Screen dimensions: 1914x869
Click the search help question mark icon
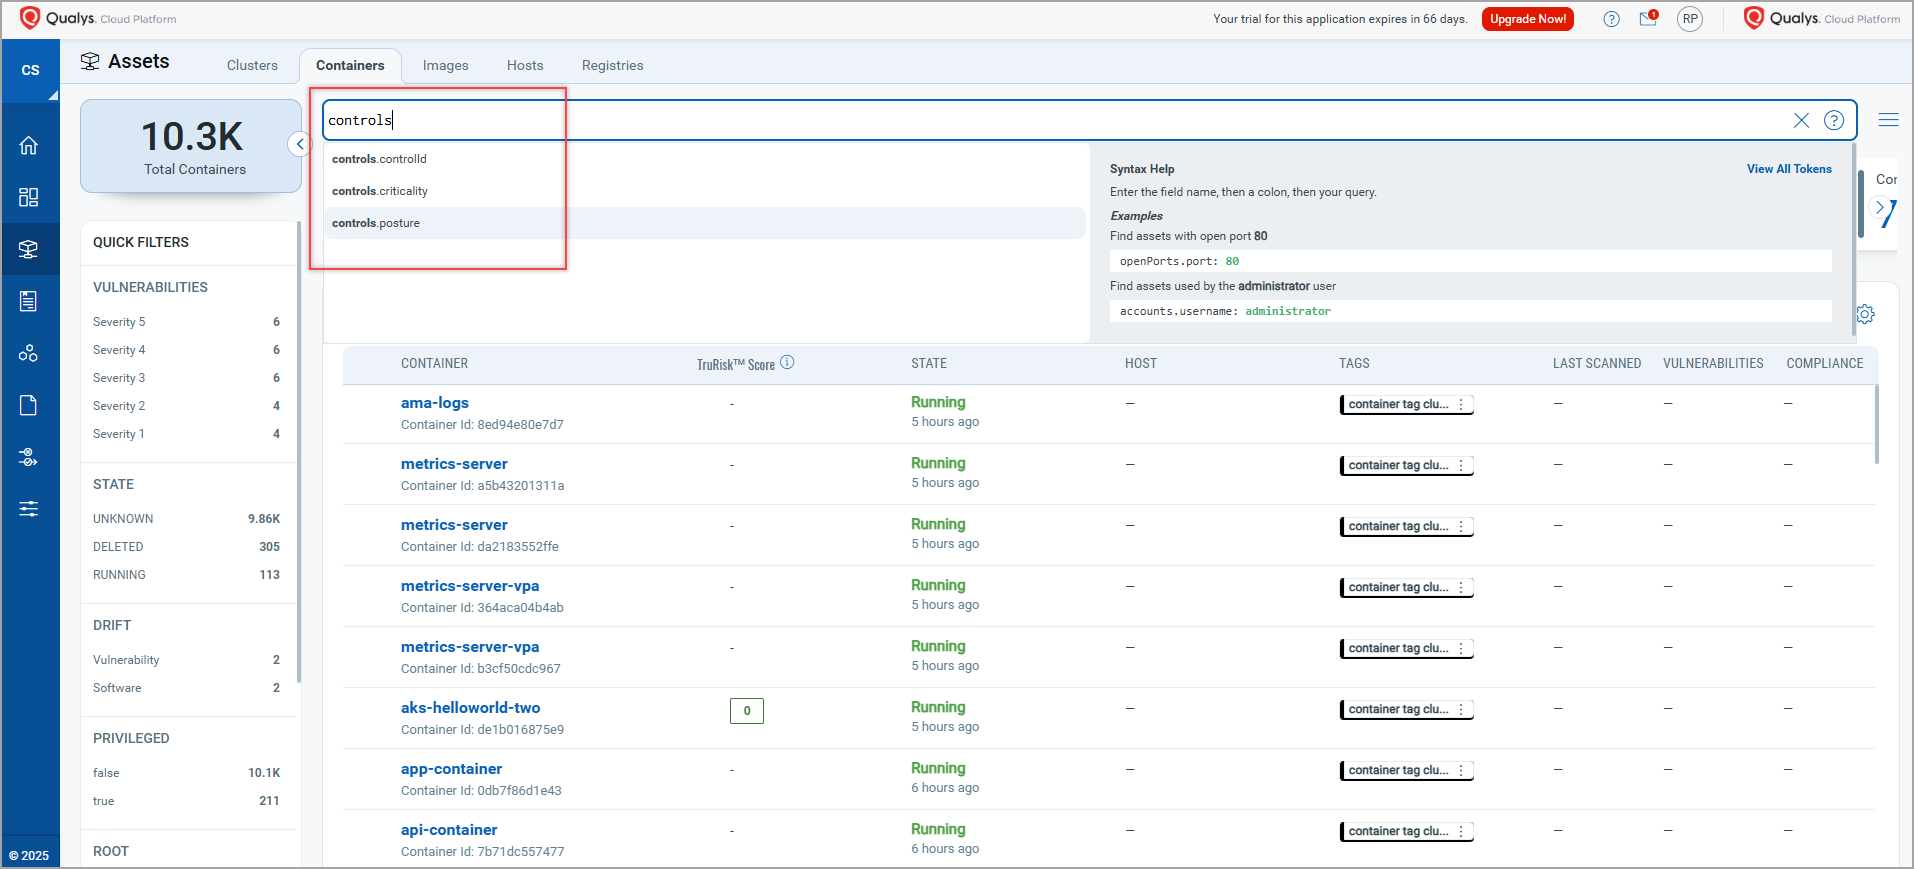point(1834,120)
